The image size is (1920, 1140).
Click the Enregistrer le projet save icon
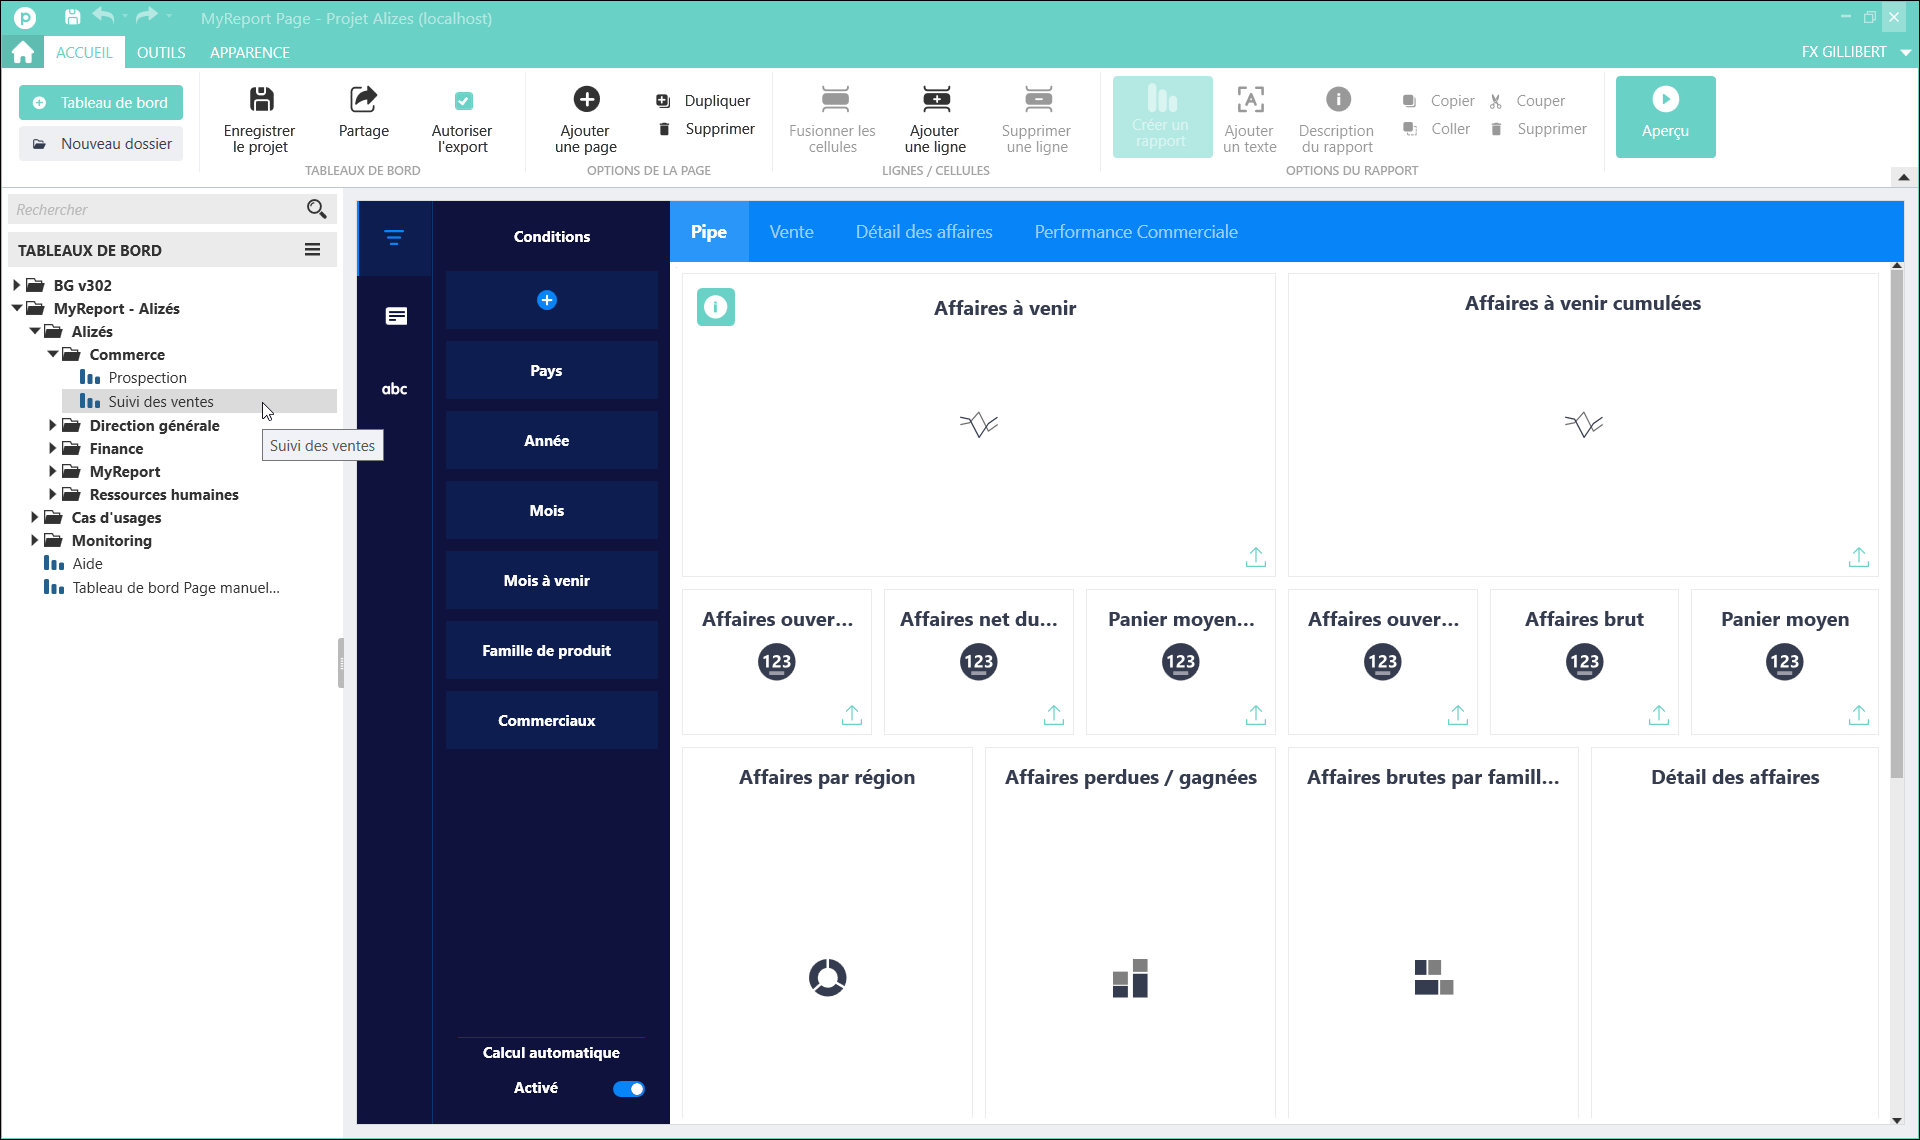click(261, 99)
